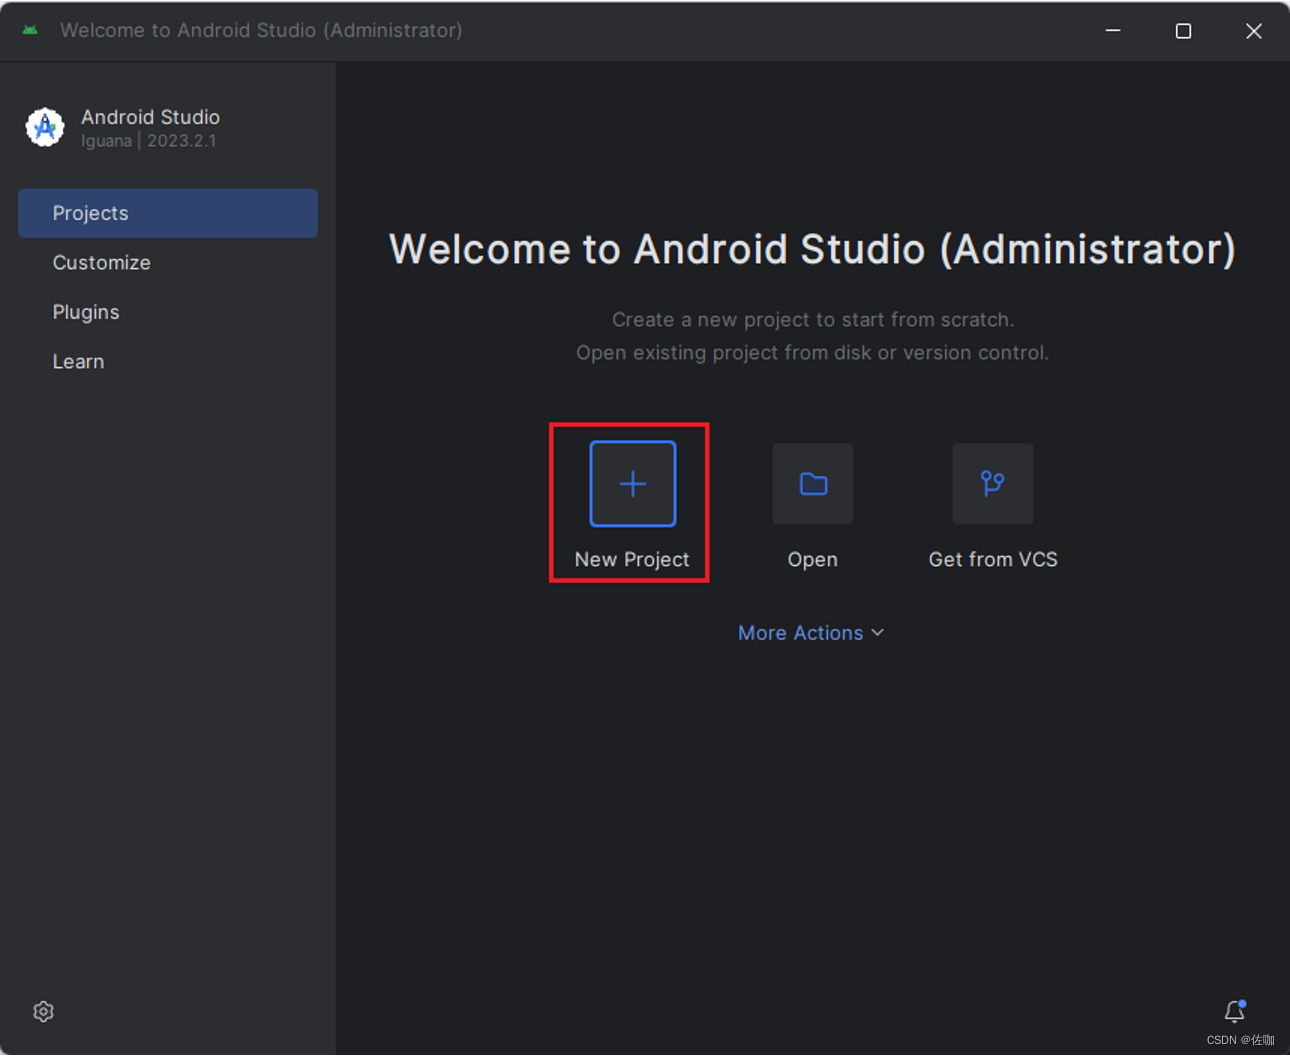Image resolution: width=1290 pixels, height=1056 pixels.
Task: Open the Plugins tab
Action: click(x=168, y=312)
